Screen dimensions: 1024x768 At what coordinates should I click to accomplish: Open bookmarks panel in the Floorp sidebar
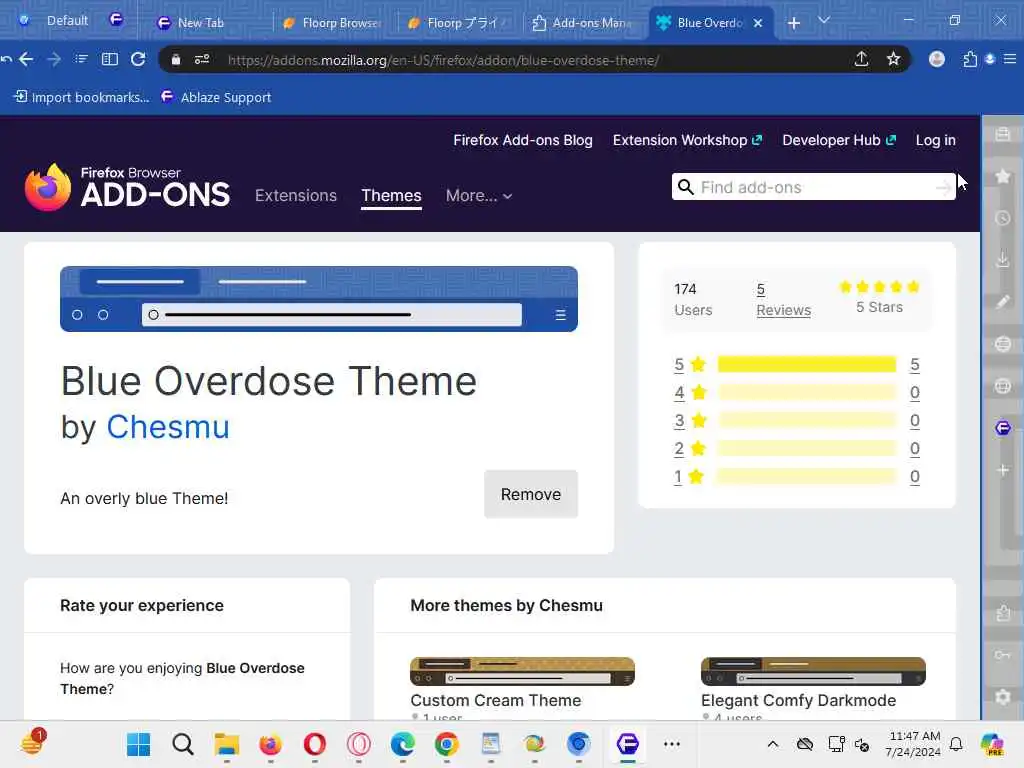(1002, 176)
